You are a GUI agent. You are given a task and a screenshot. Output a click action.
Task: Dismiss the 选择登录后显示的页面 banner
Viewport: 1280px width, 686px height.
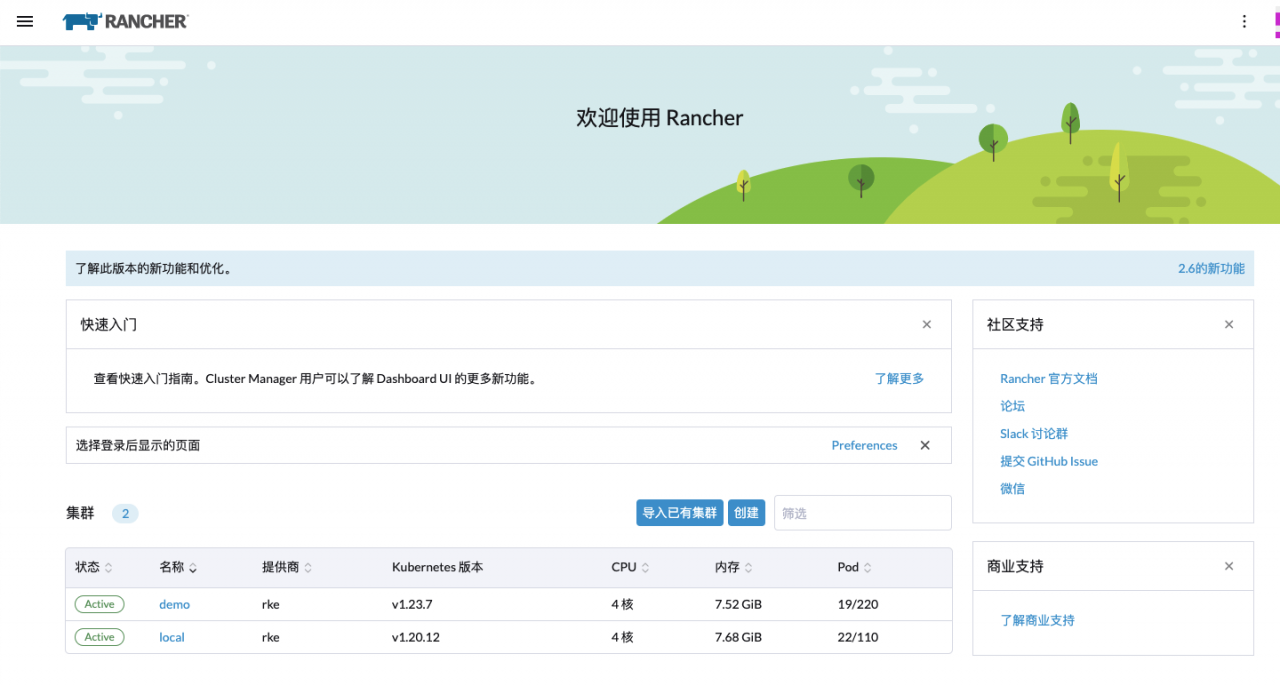pos(925,445)
